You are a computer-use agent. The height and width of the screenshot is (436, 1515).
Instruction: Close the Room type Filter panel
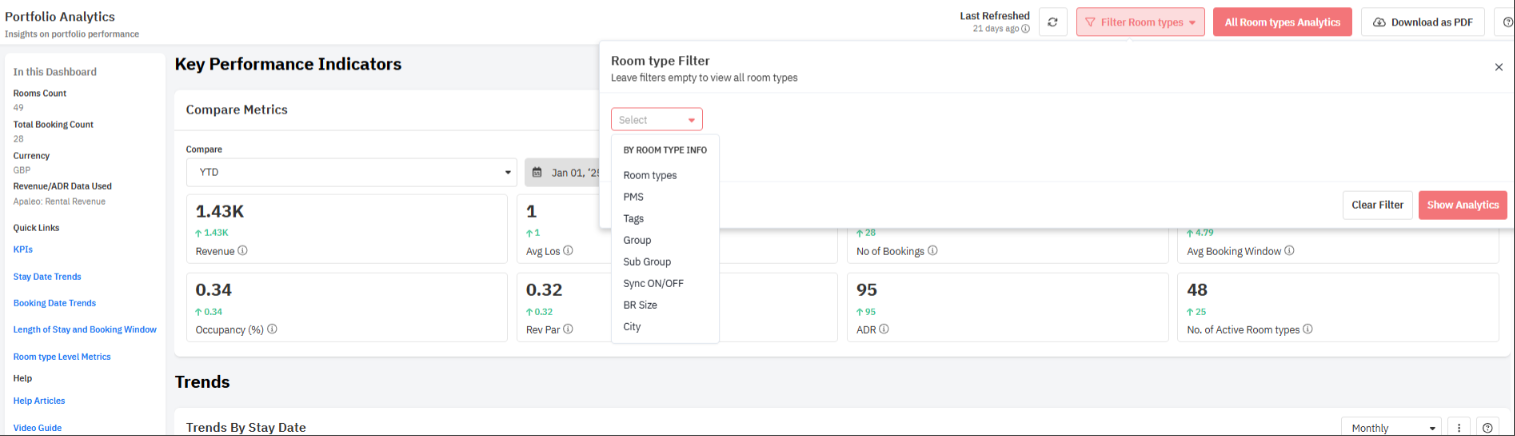click(x=1498, y=67)
